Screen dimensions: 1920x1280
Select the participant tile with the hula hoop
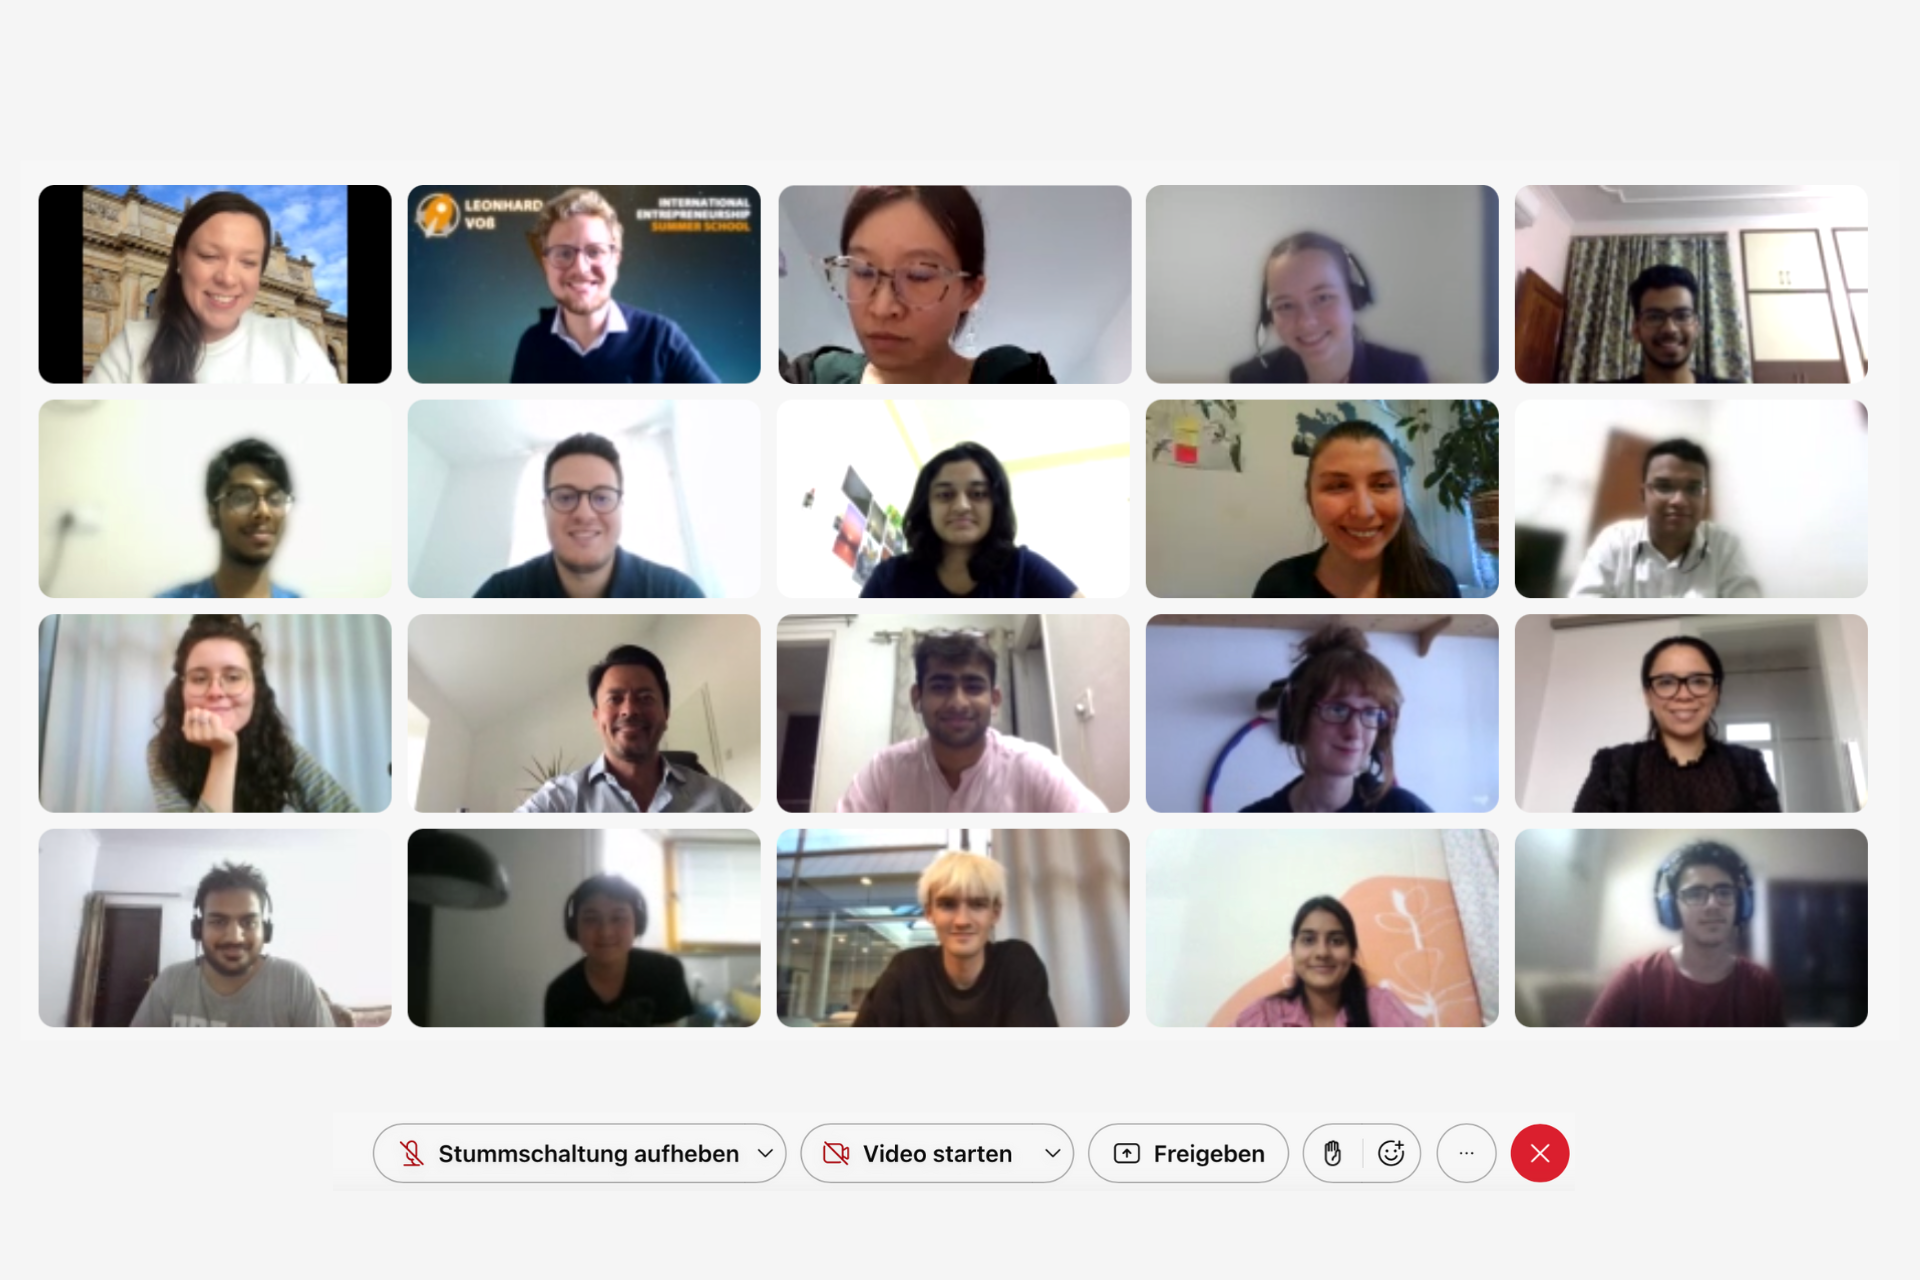[x=1322, y=713]
